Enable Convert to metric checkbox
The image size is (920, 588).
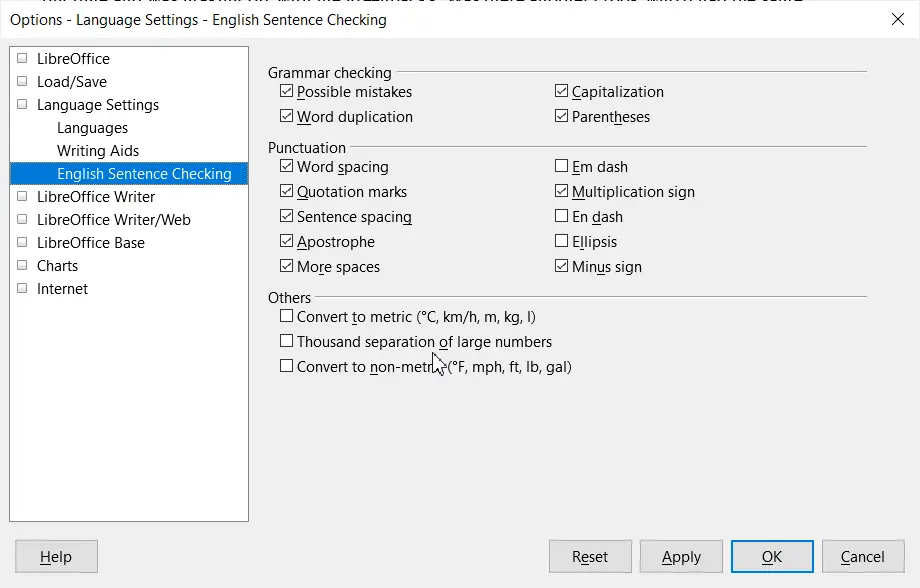click(288, 317)
